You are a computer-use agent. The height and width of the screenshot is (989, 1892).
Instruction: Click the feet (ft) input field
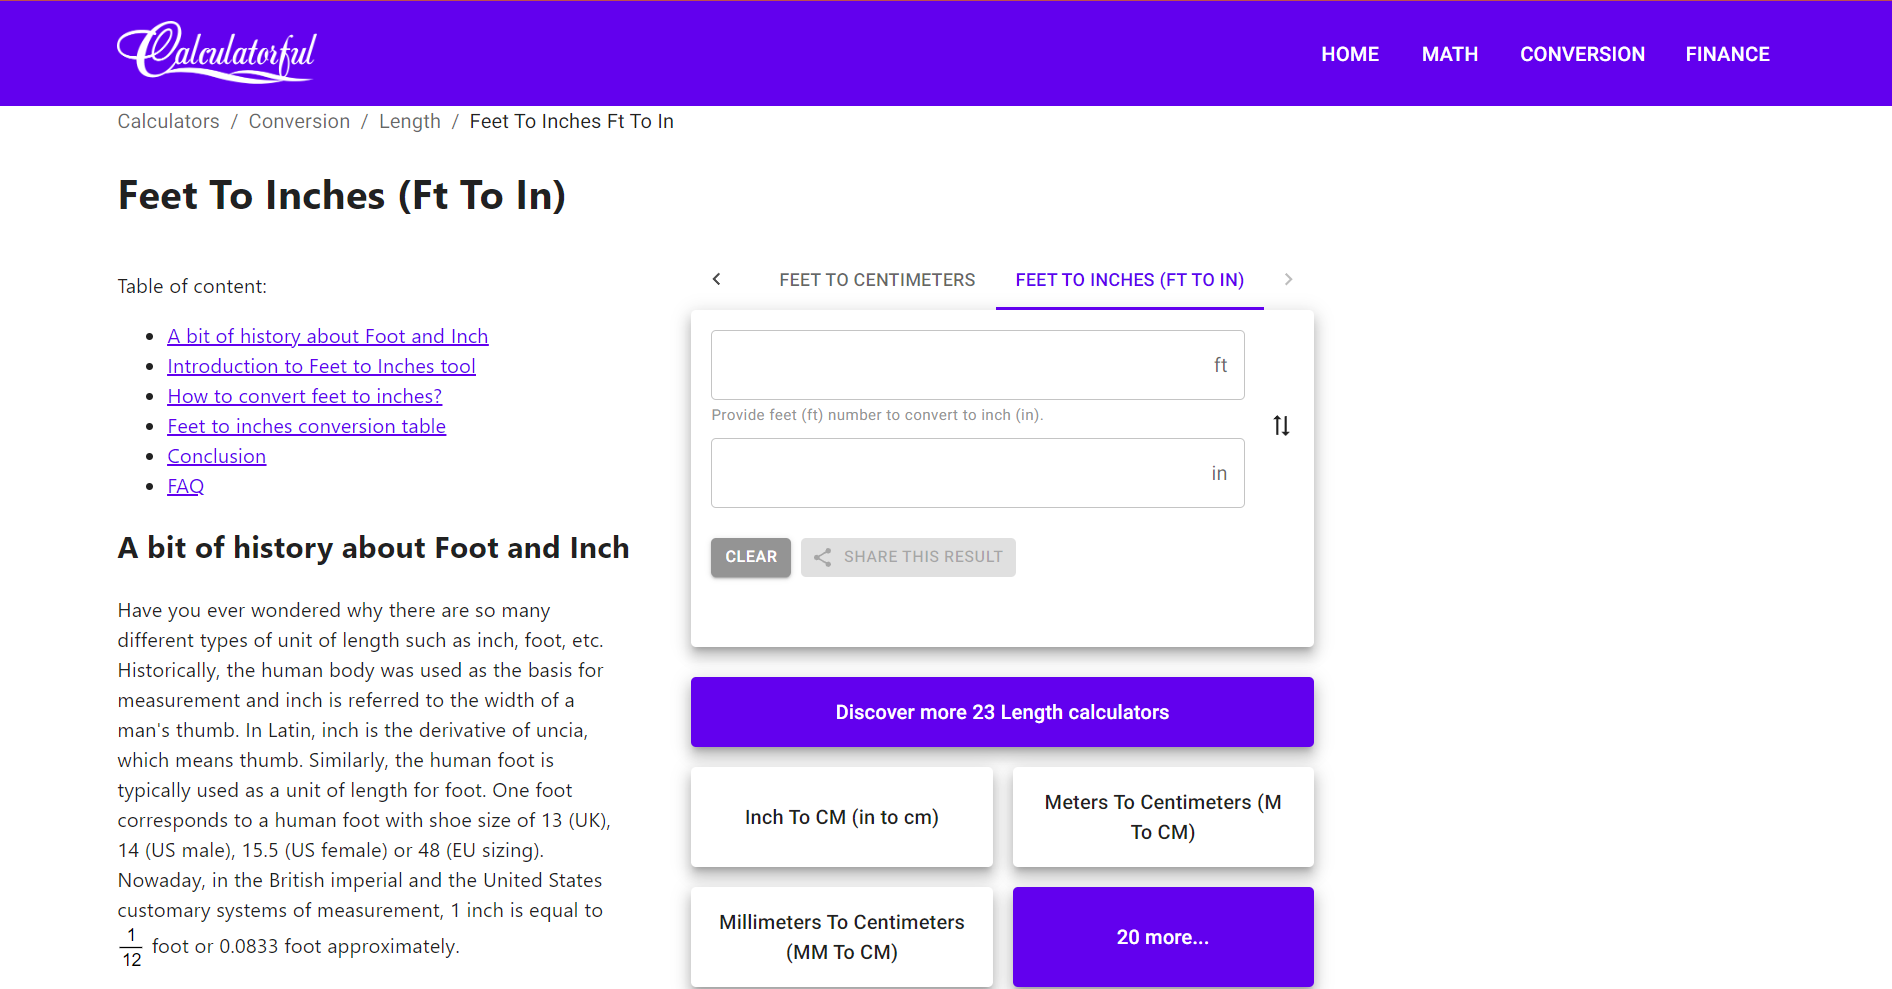[x=977, y=365]
